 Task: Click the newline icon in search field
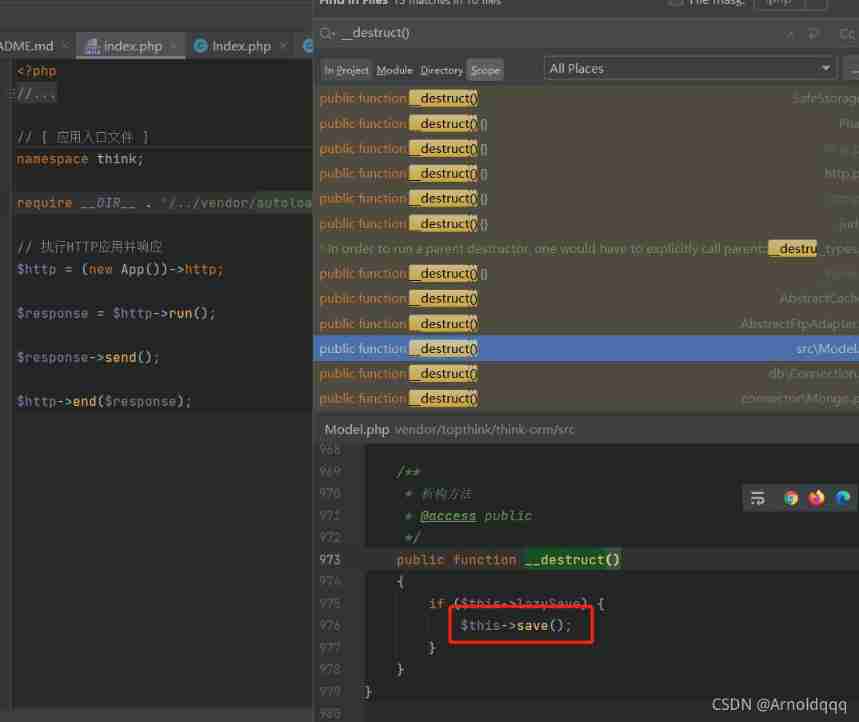(813, 34)
